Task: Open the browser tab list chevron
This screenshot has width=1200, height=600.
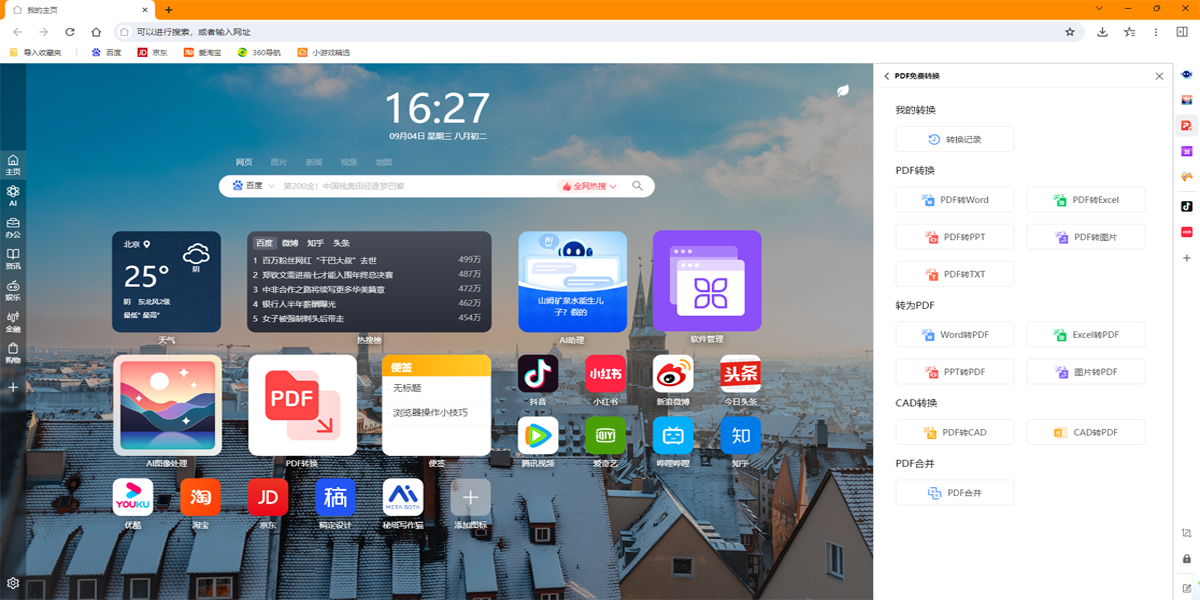Action: [x=1101, y=9]
